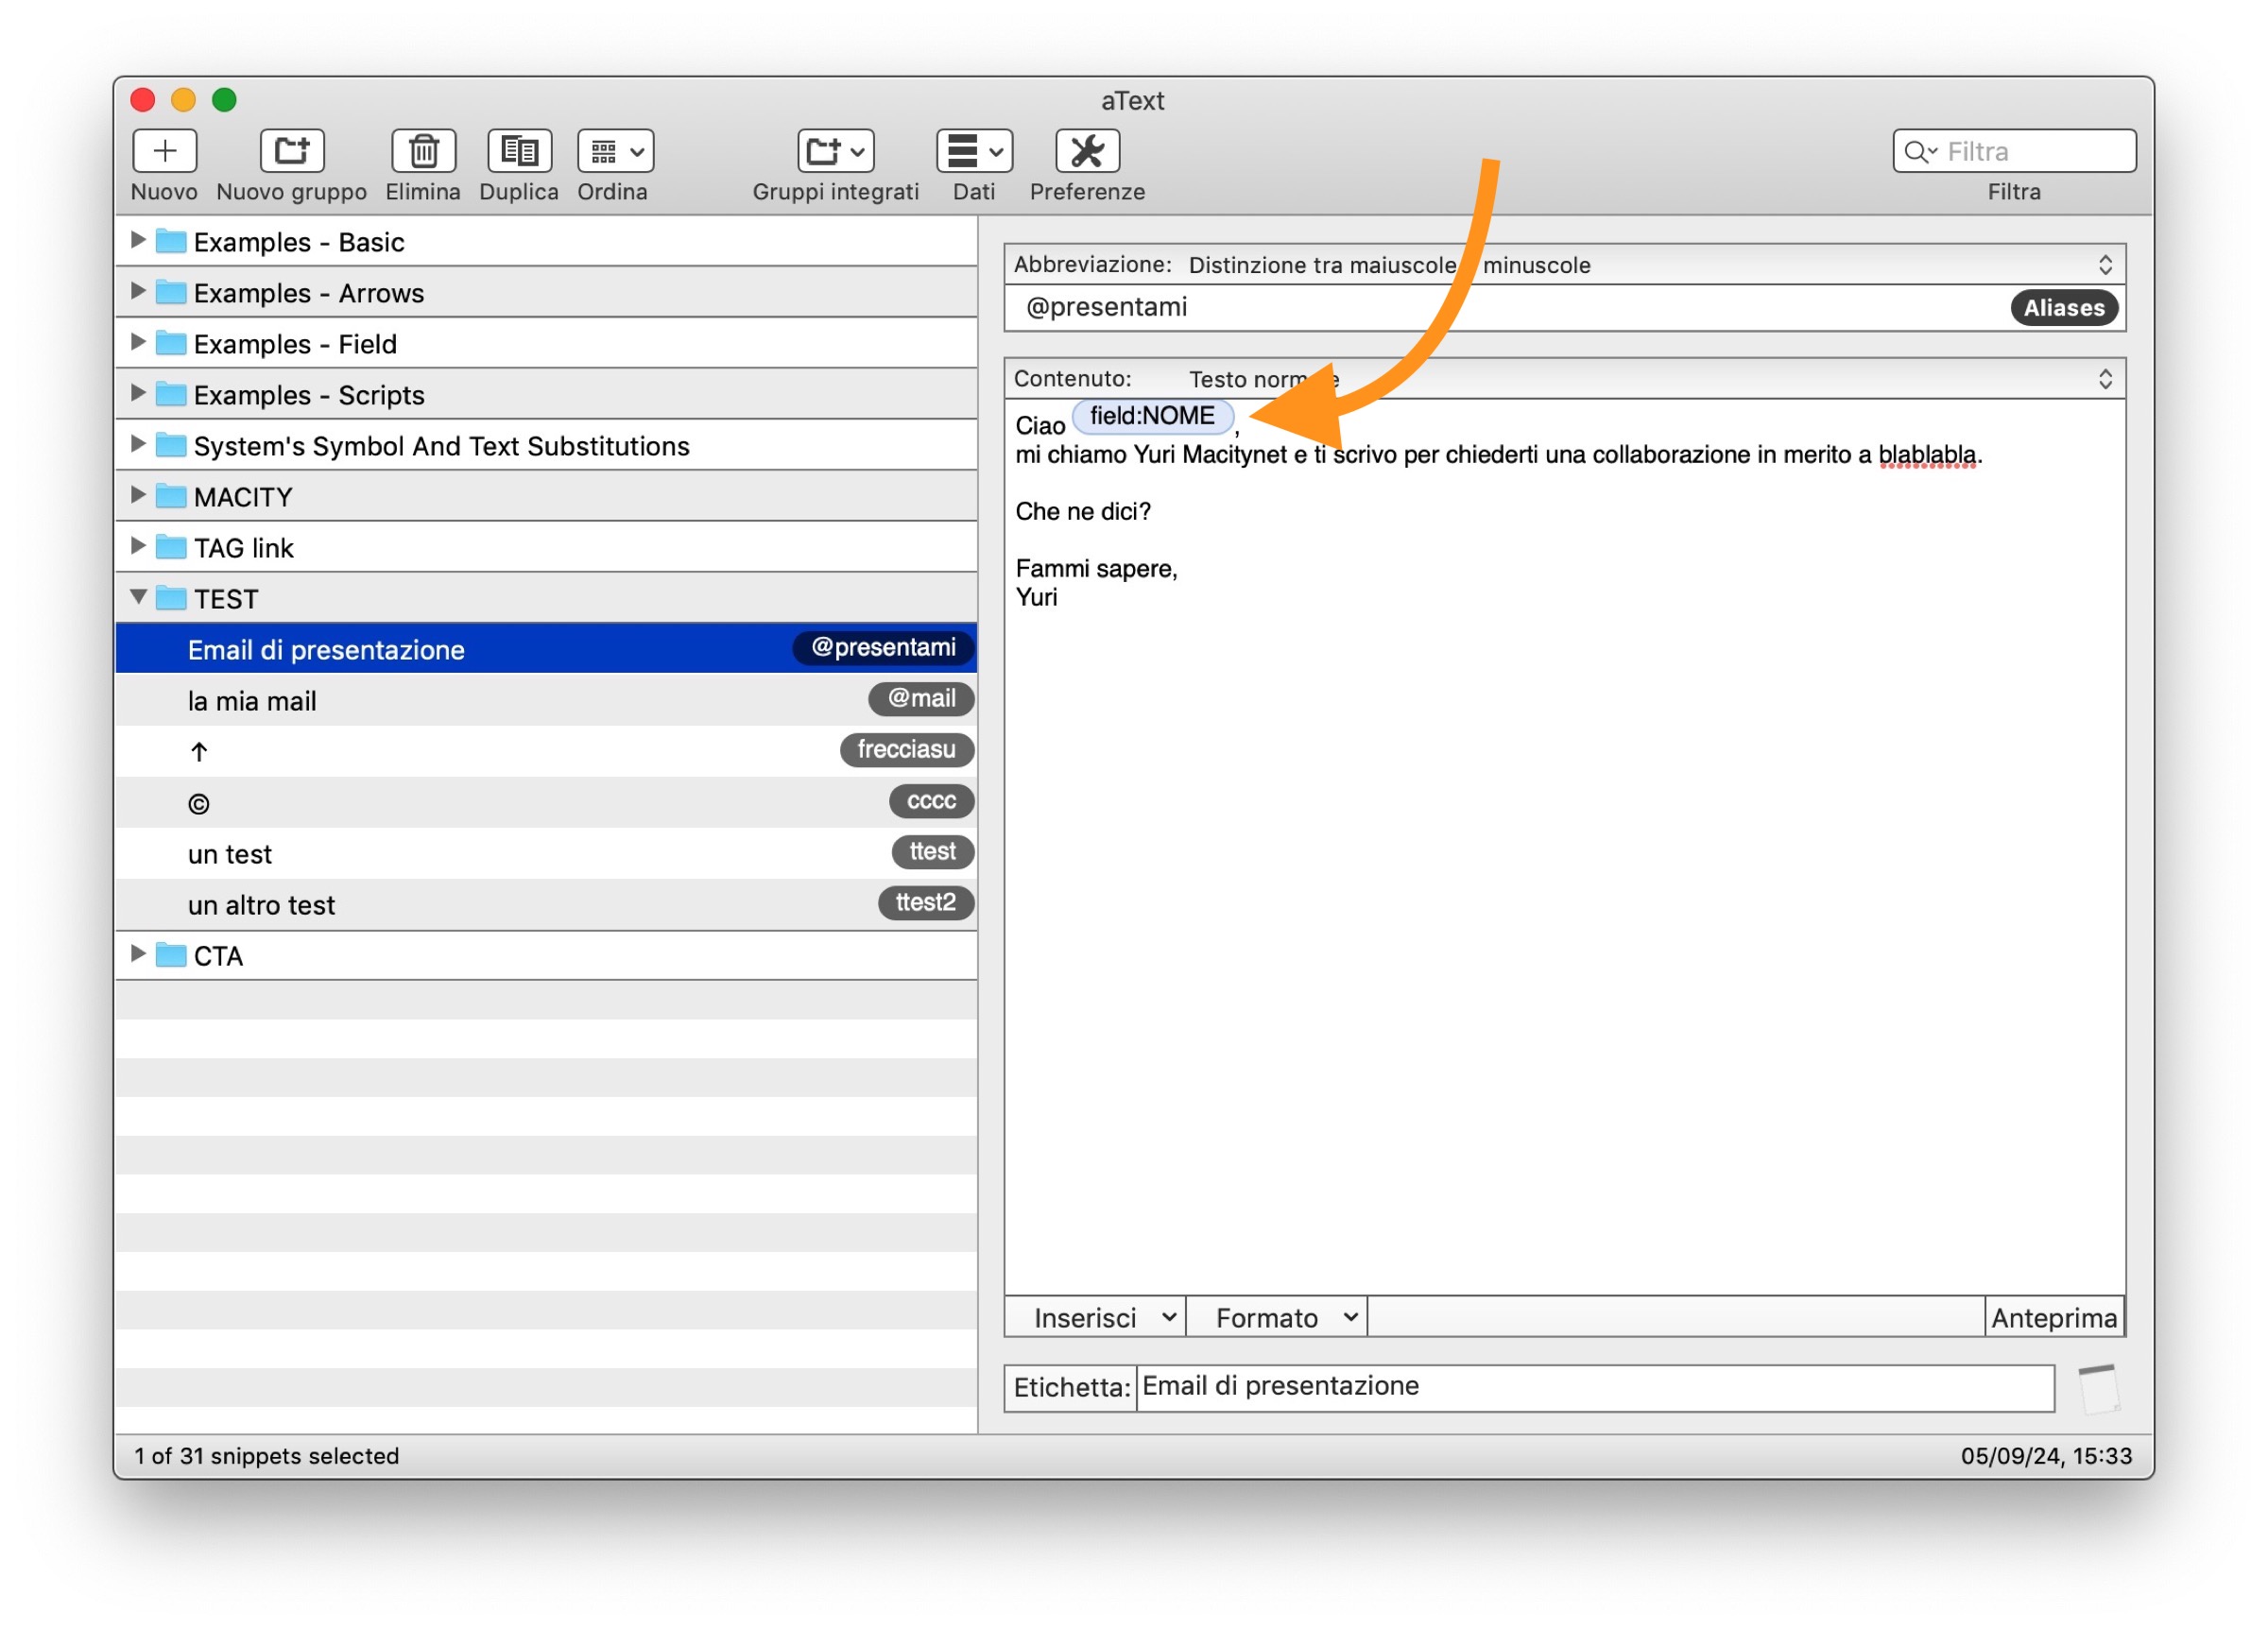Open the Contenuto text type dropdown
The width and height of the screenshot is (2268, 1629).
pyautogui.click(x=2104, y=379)
